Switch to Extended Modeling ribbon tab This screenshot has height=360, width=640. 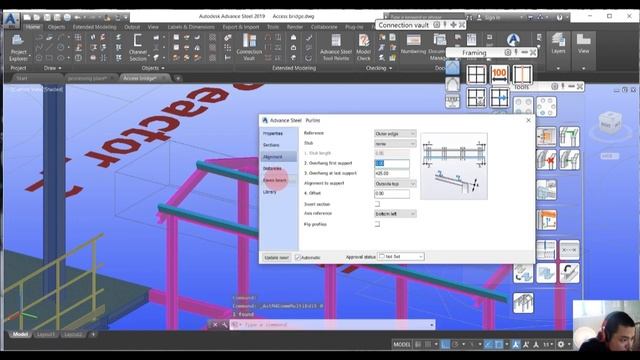pyautogui.click(x=94, y=27)
